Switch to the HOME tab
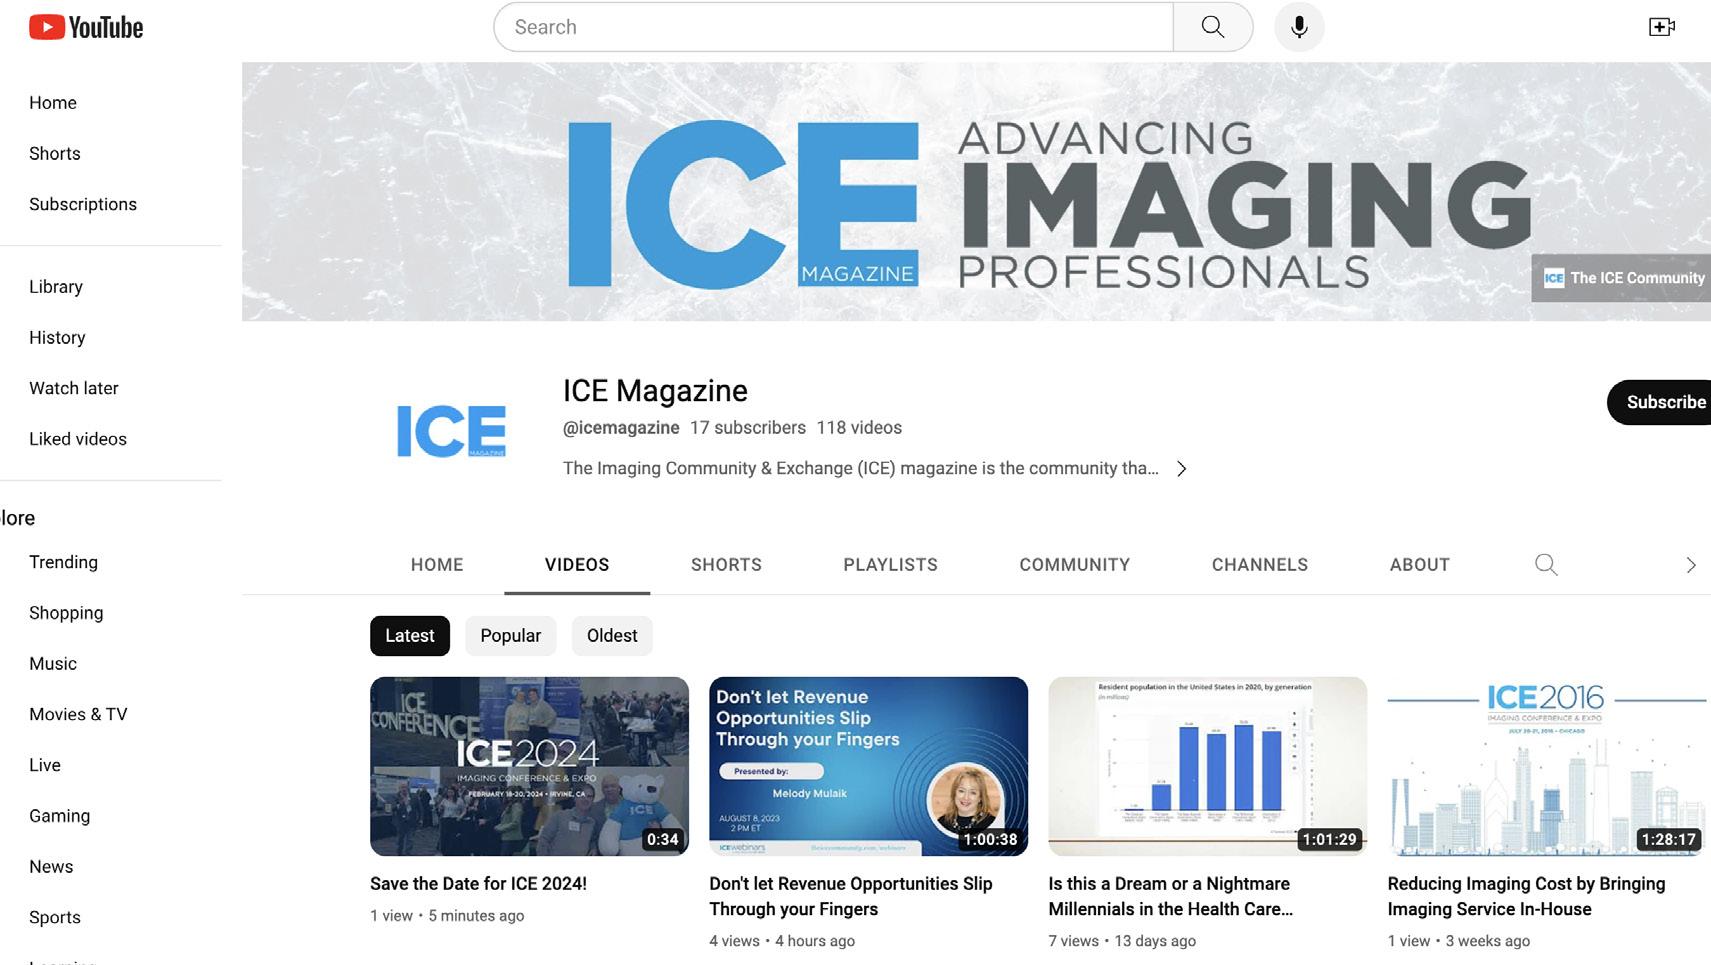This screenshot has width=1711, height=965. tap(437, 565)
